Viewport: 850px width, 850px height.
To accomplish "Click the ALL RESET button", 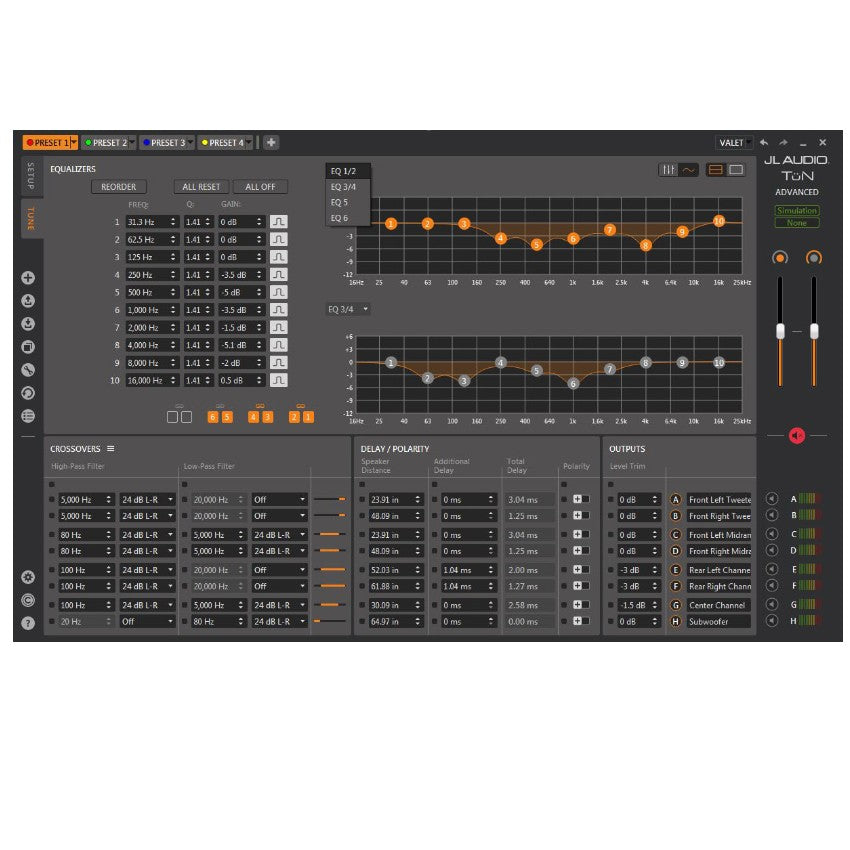I will coord(201,186).
